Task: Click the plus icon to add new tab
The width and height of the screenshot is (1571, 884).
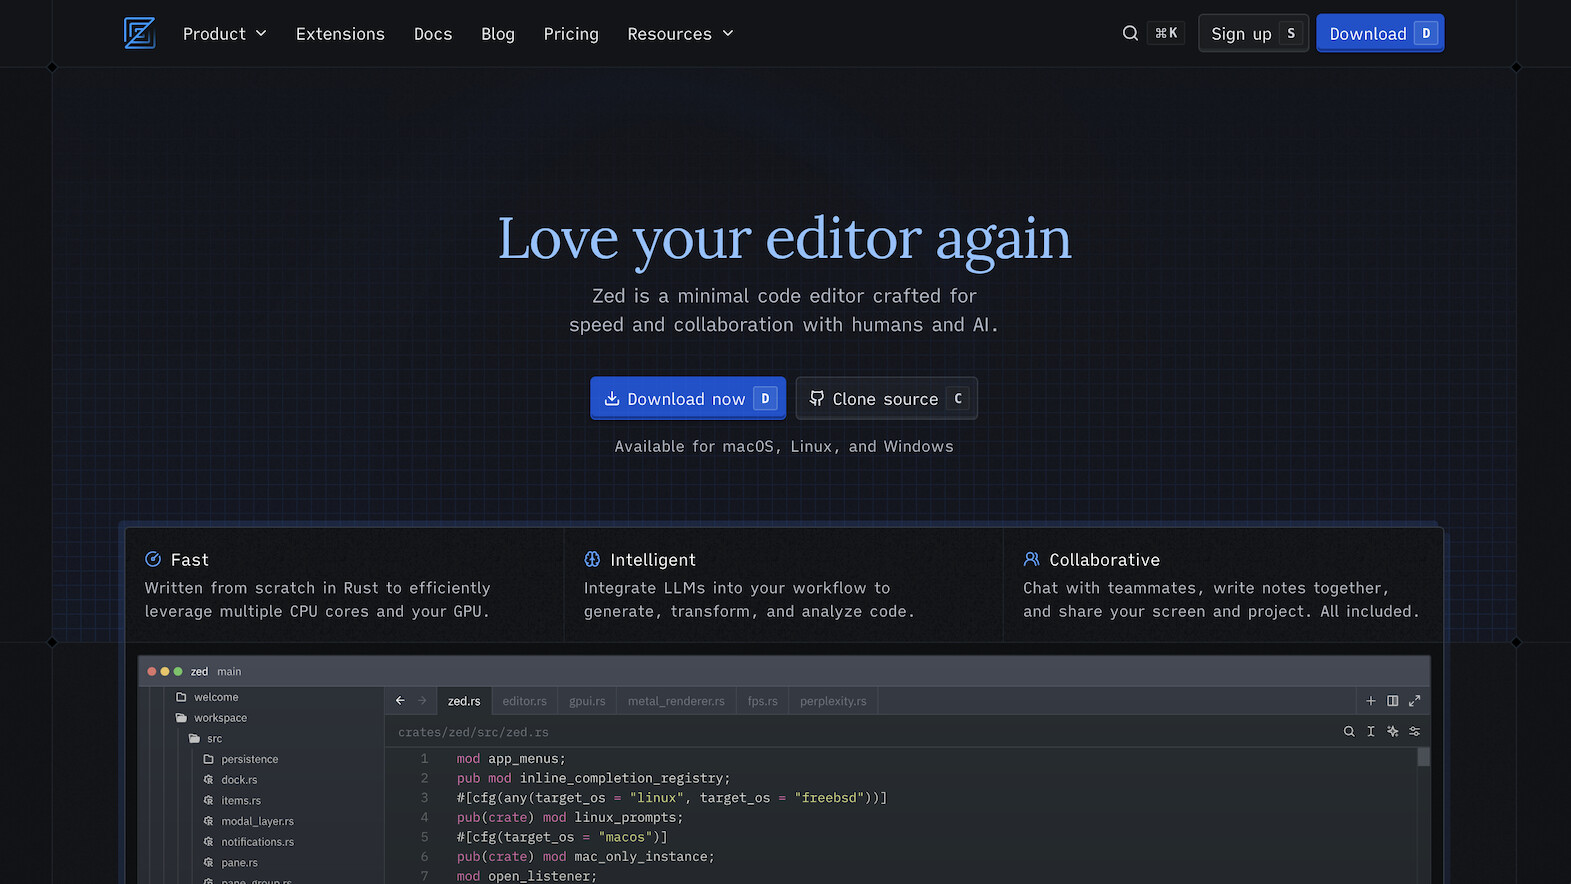Action: pyautogui.click(x=1371, y=701)
